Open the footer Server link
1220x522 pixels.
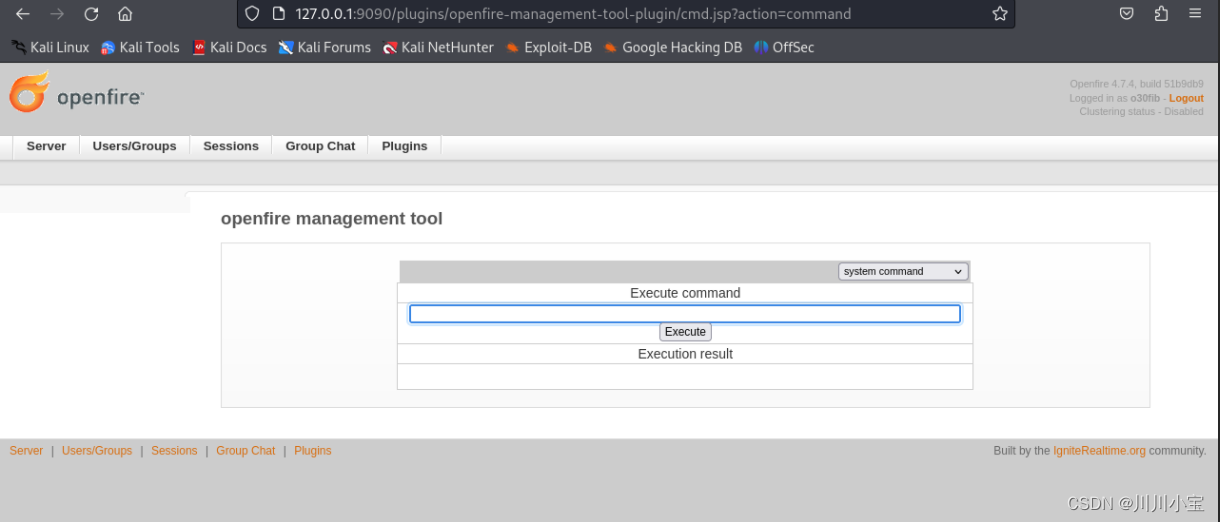coord(26,451)
